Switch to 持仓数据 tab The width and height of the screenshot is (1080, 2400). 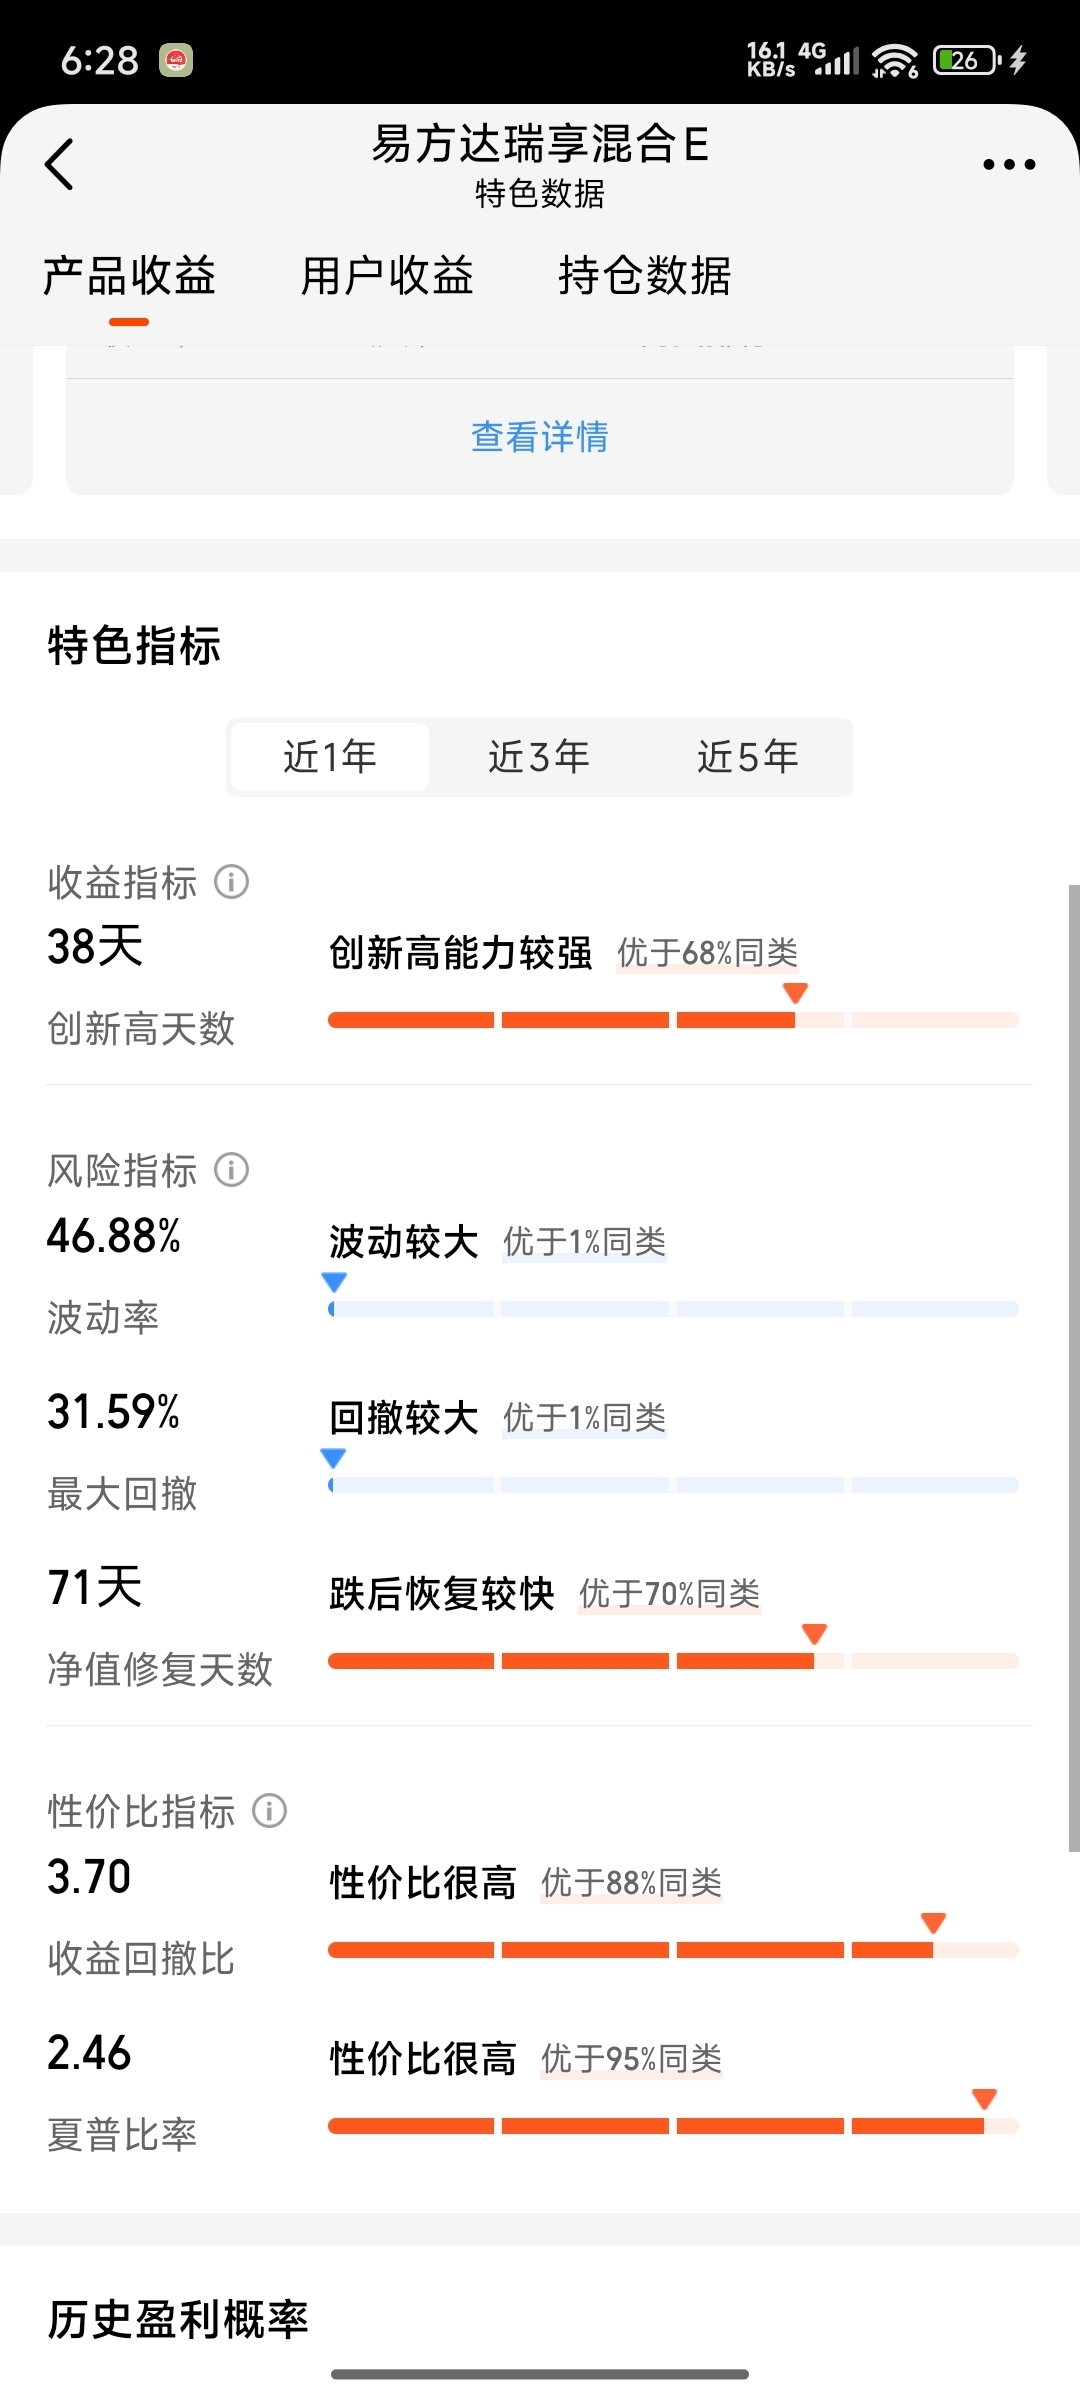click(645, 276)
